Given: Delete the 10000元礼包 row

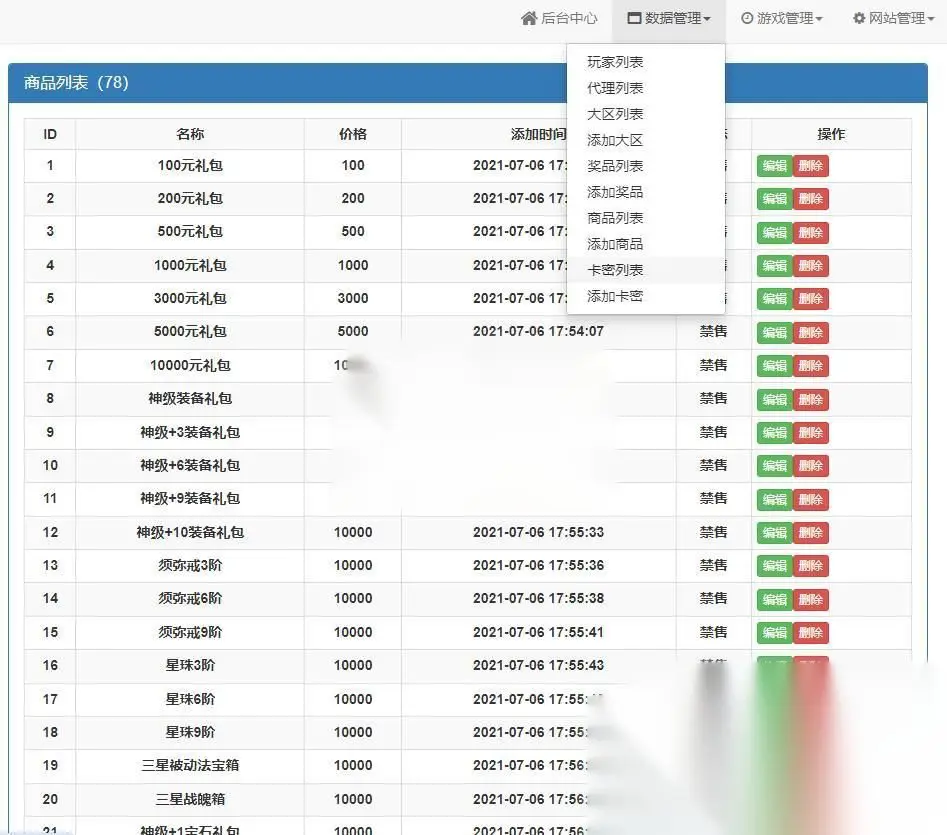Looking at the screenshot, I should tap(811, 365).
